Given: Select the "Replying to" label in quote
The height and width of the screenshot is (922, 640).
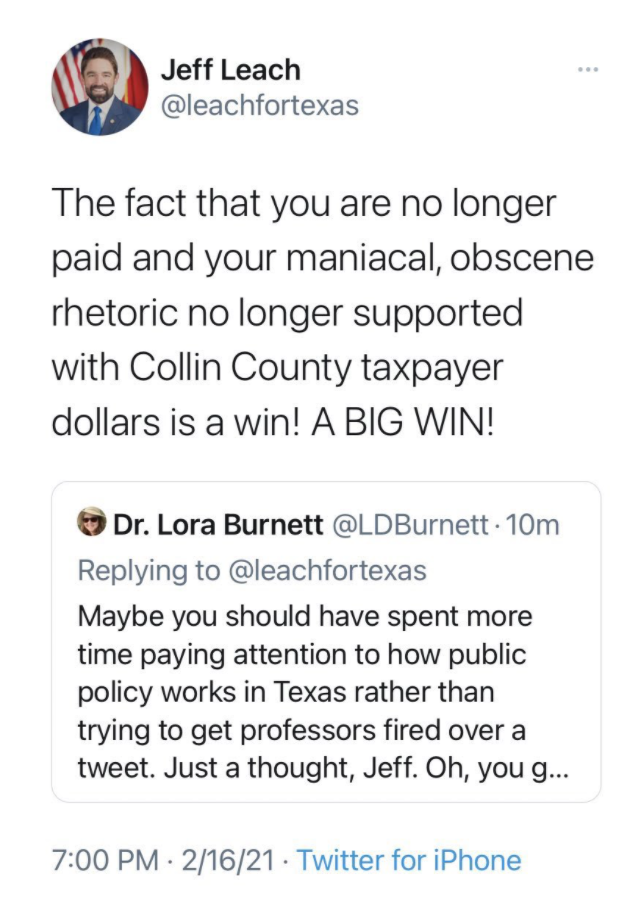Looking at the screenshot, I should (x=149, y=571).
